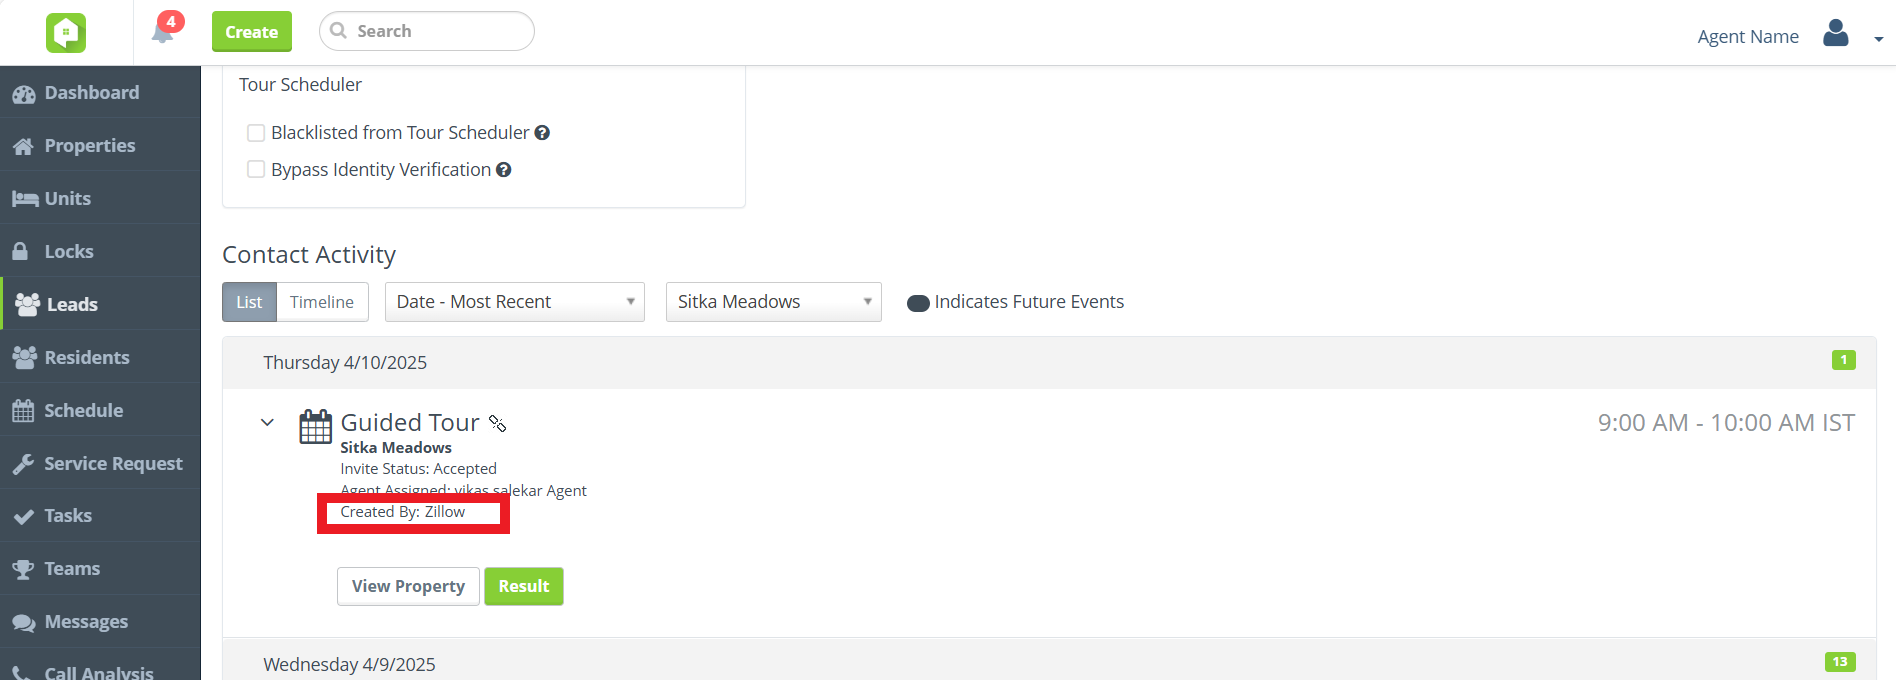
Task: Switch to Timeline view tab
Action: (321, 302)
